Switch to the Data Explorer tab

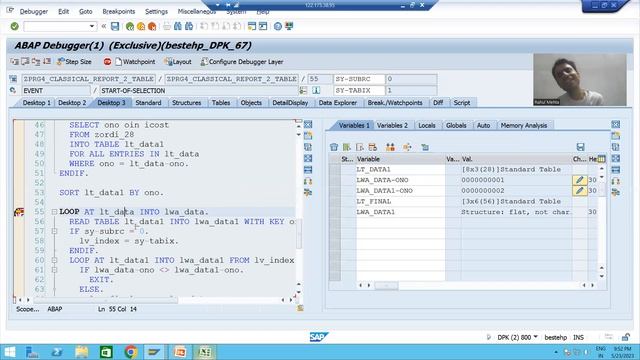click(x=338, y=103)
